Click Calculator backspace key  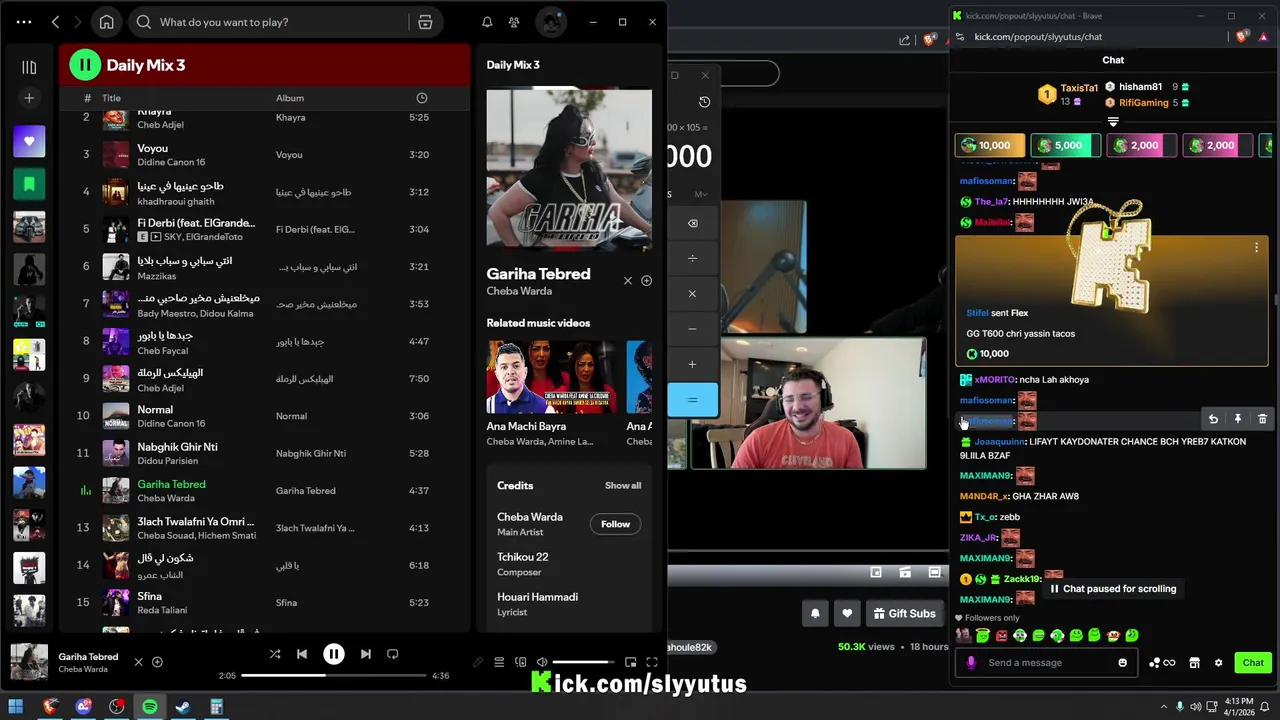click(x=692, y=223)
